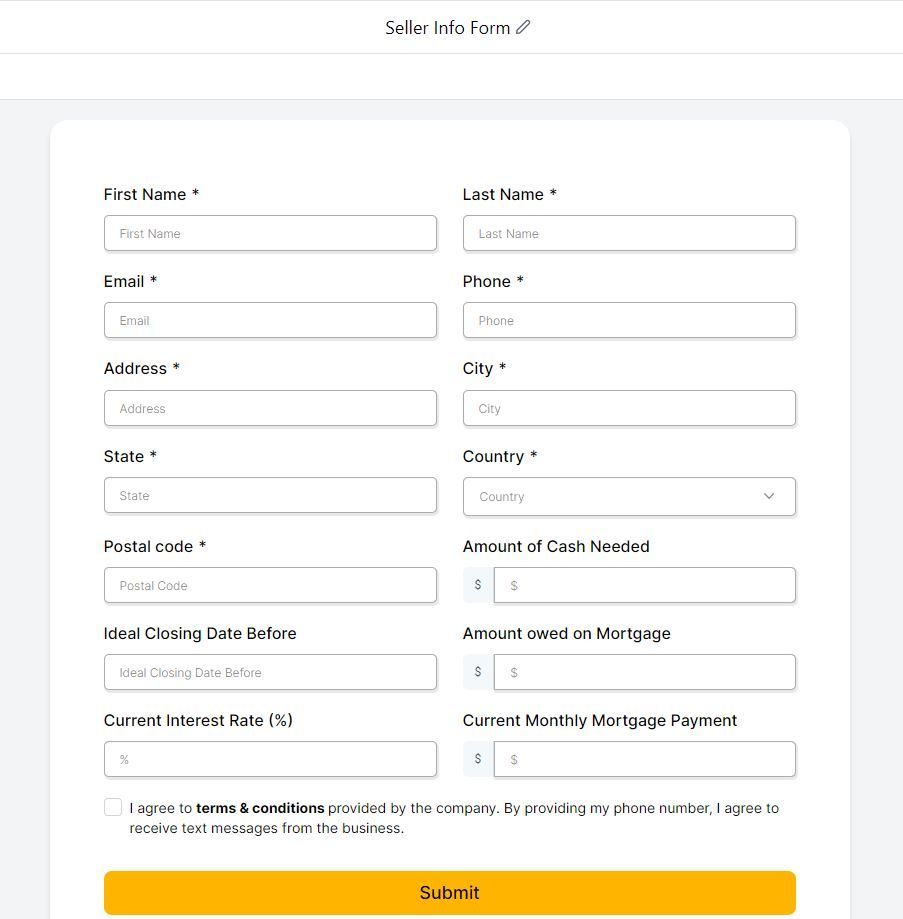Screen dimensions: 903x919
Task: Open the terms & conditions bold link
Action: pos(260,808)
